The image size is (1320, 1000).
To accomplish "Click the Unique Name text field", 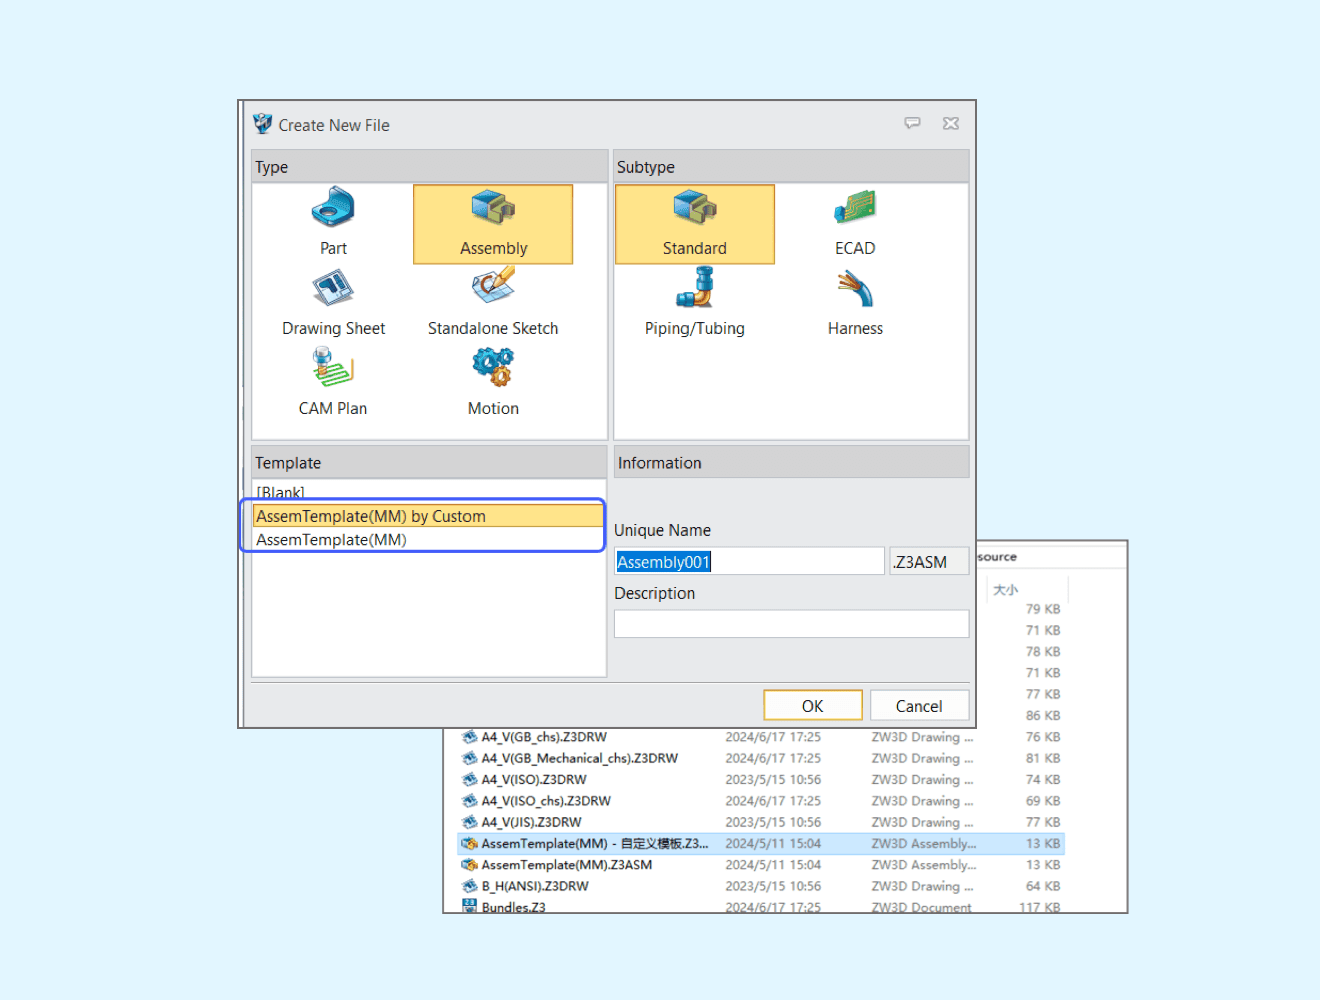I will tap(750, 562).
